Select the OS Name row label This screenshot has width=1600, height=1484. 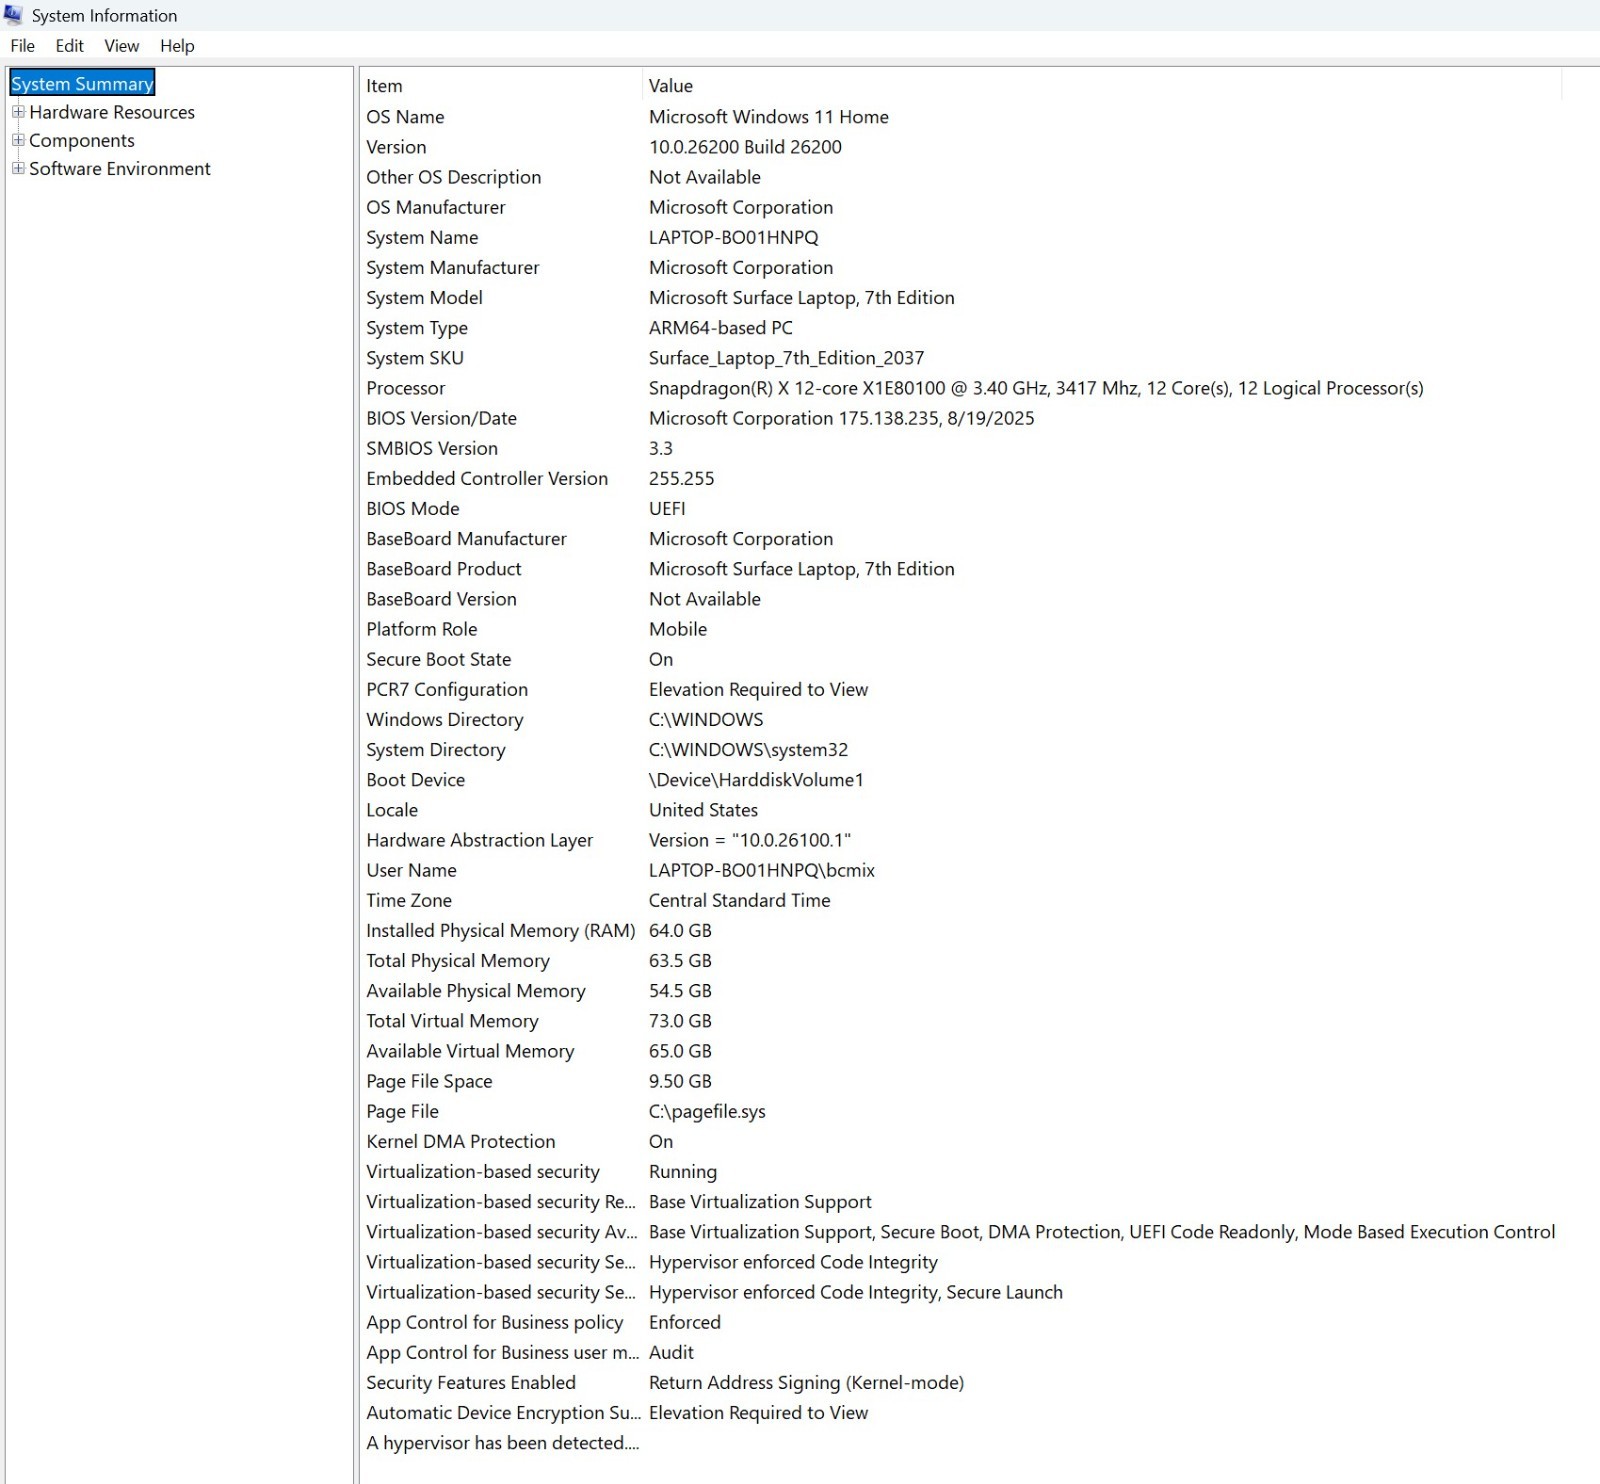405,117
